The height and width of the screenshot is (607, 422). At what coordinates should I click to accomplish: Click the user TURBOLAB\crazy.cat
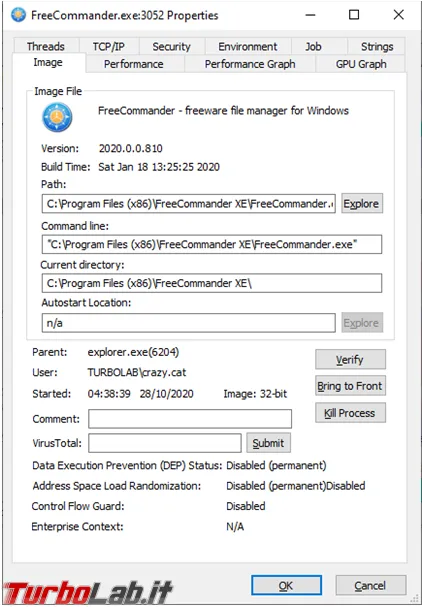click(137, 372)
